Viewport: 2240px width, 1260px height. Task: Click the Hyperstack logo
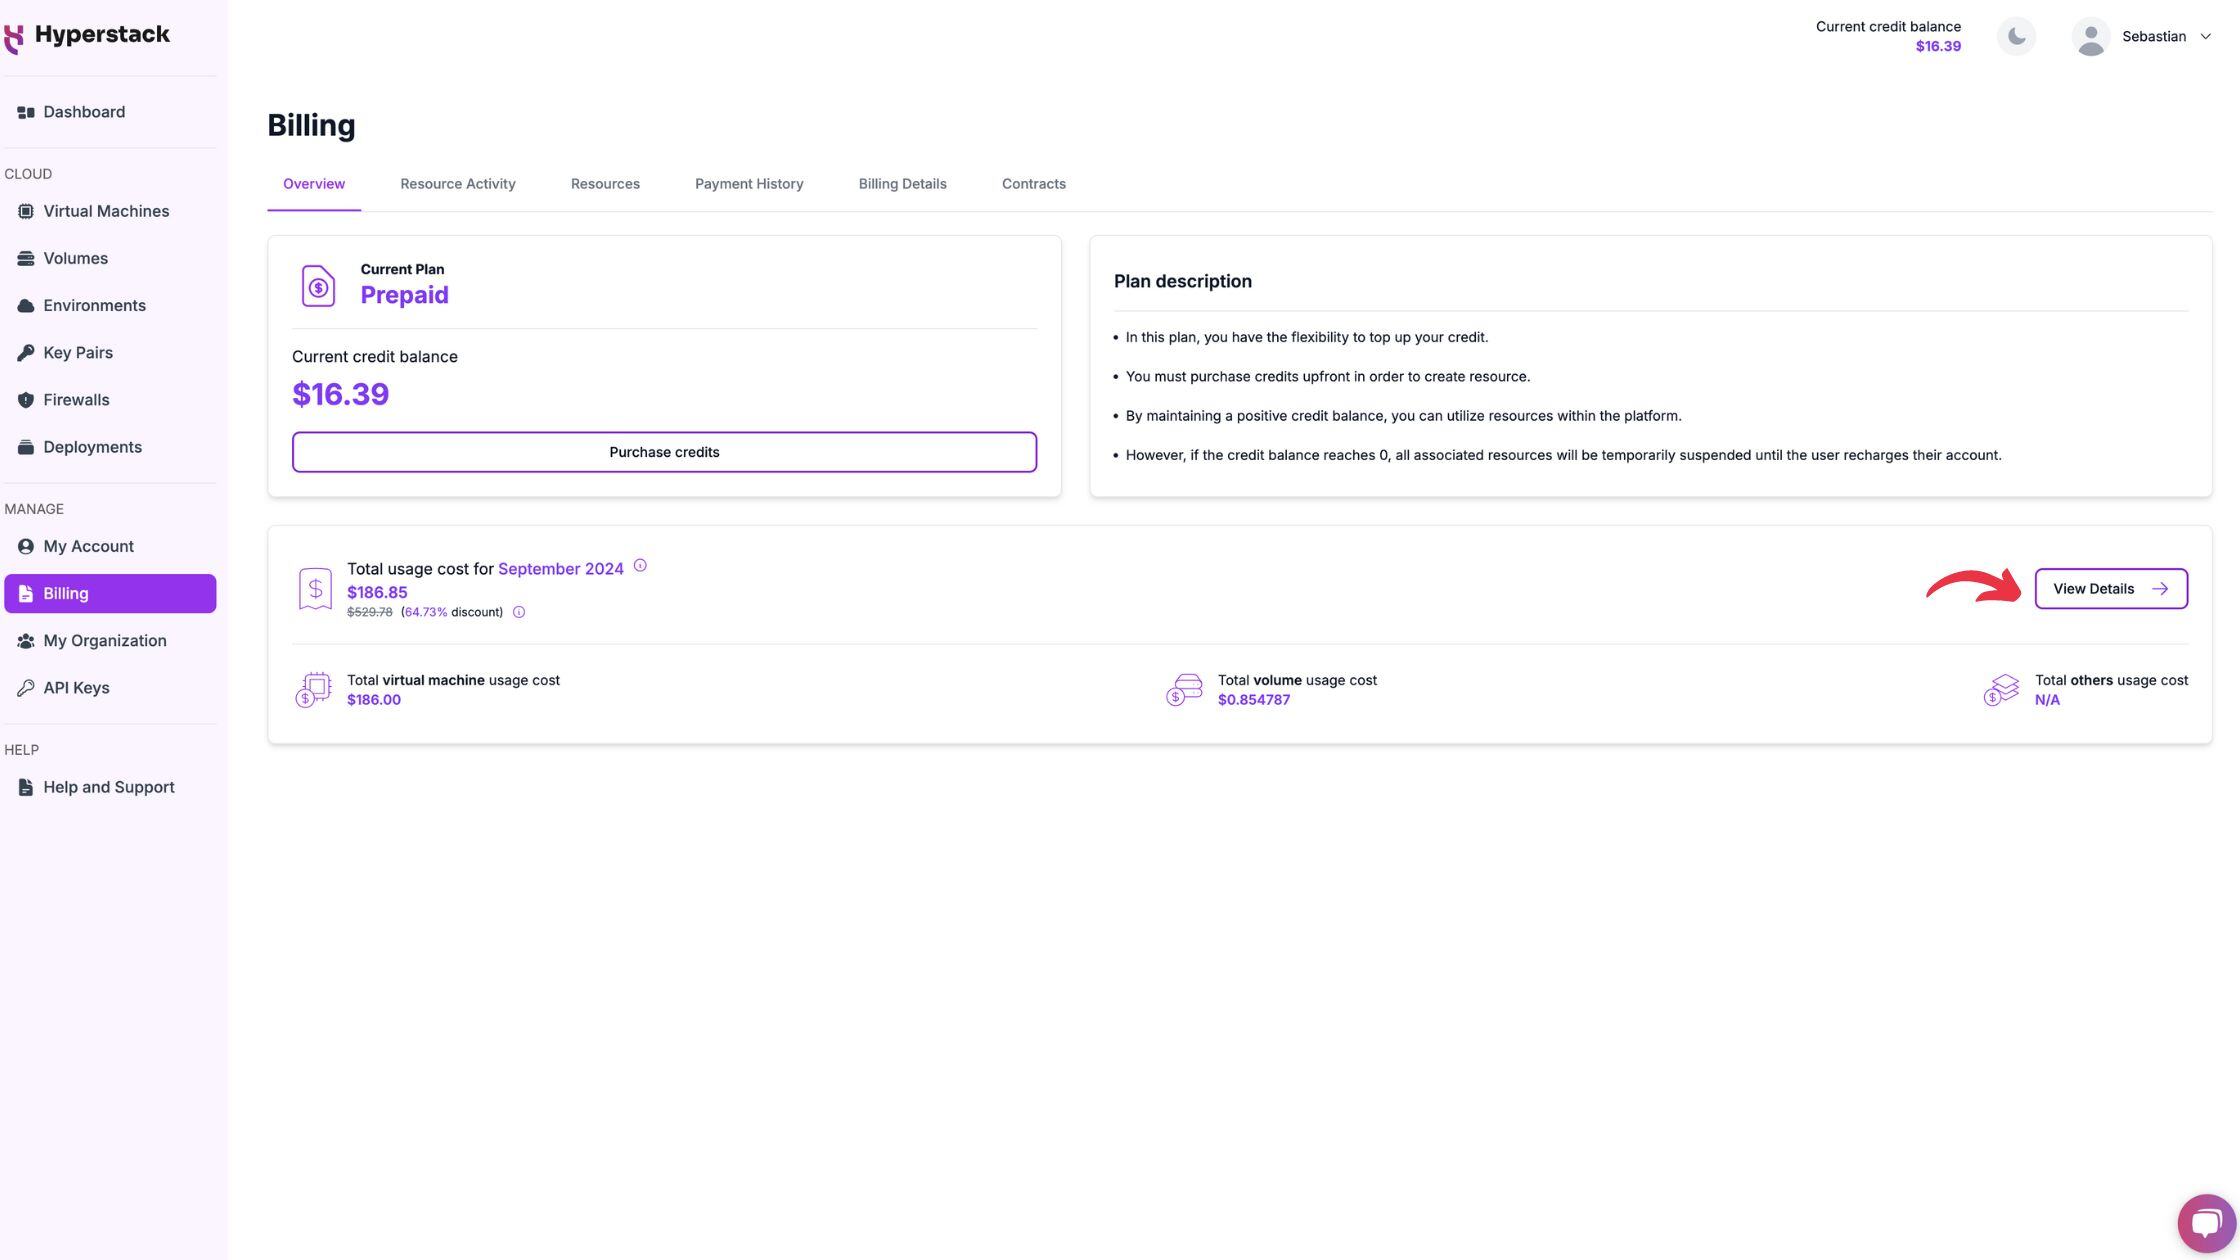[87, 36]
